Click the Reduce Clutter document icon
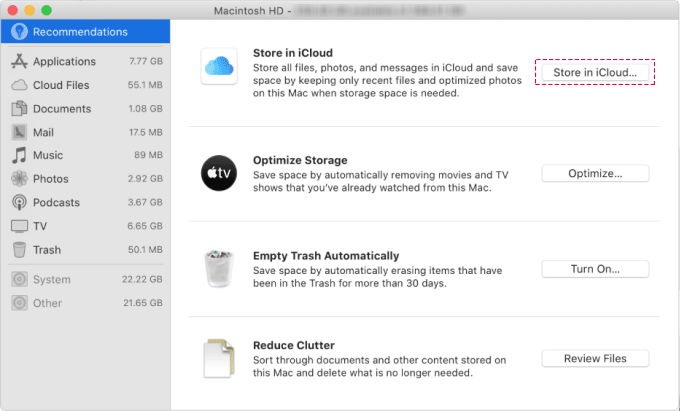The height and width of the screenshot is (411, 680). tap(219, 359)
